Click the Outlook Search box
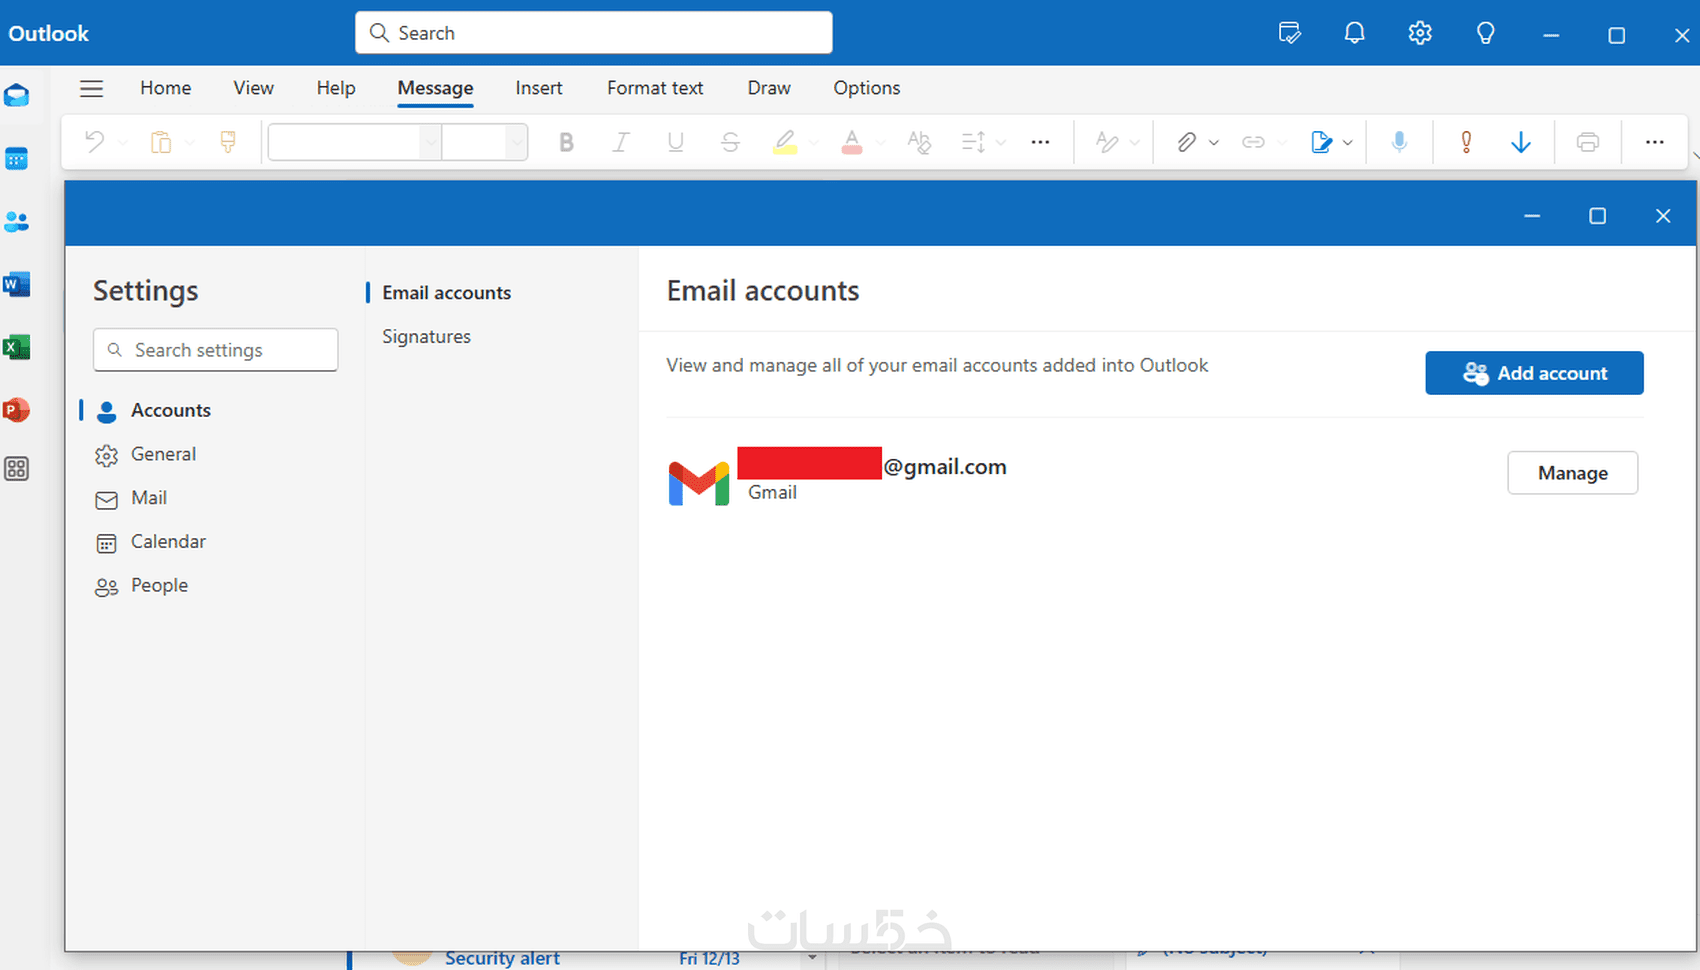 coord(594,33)
